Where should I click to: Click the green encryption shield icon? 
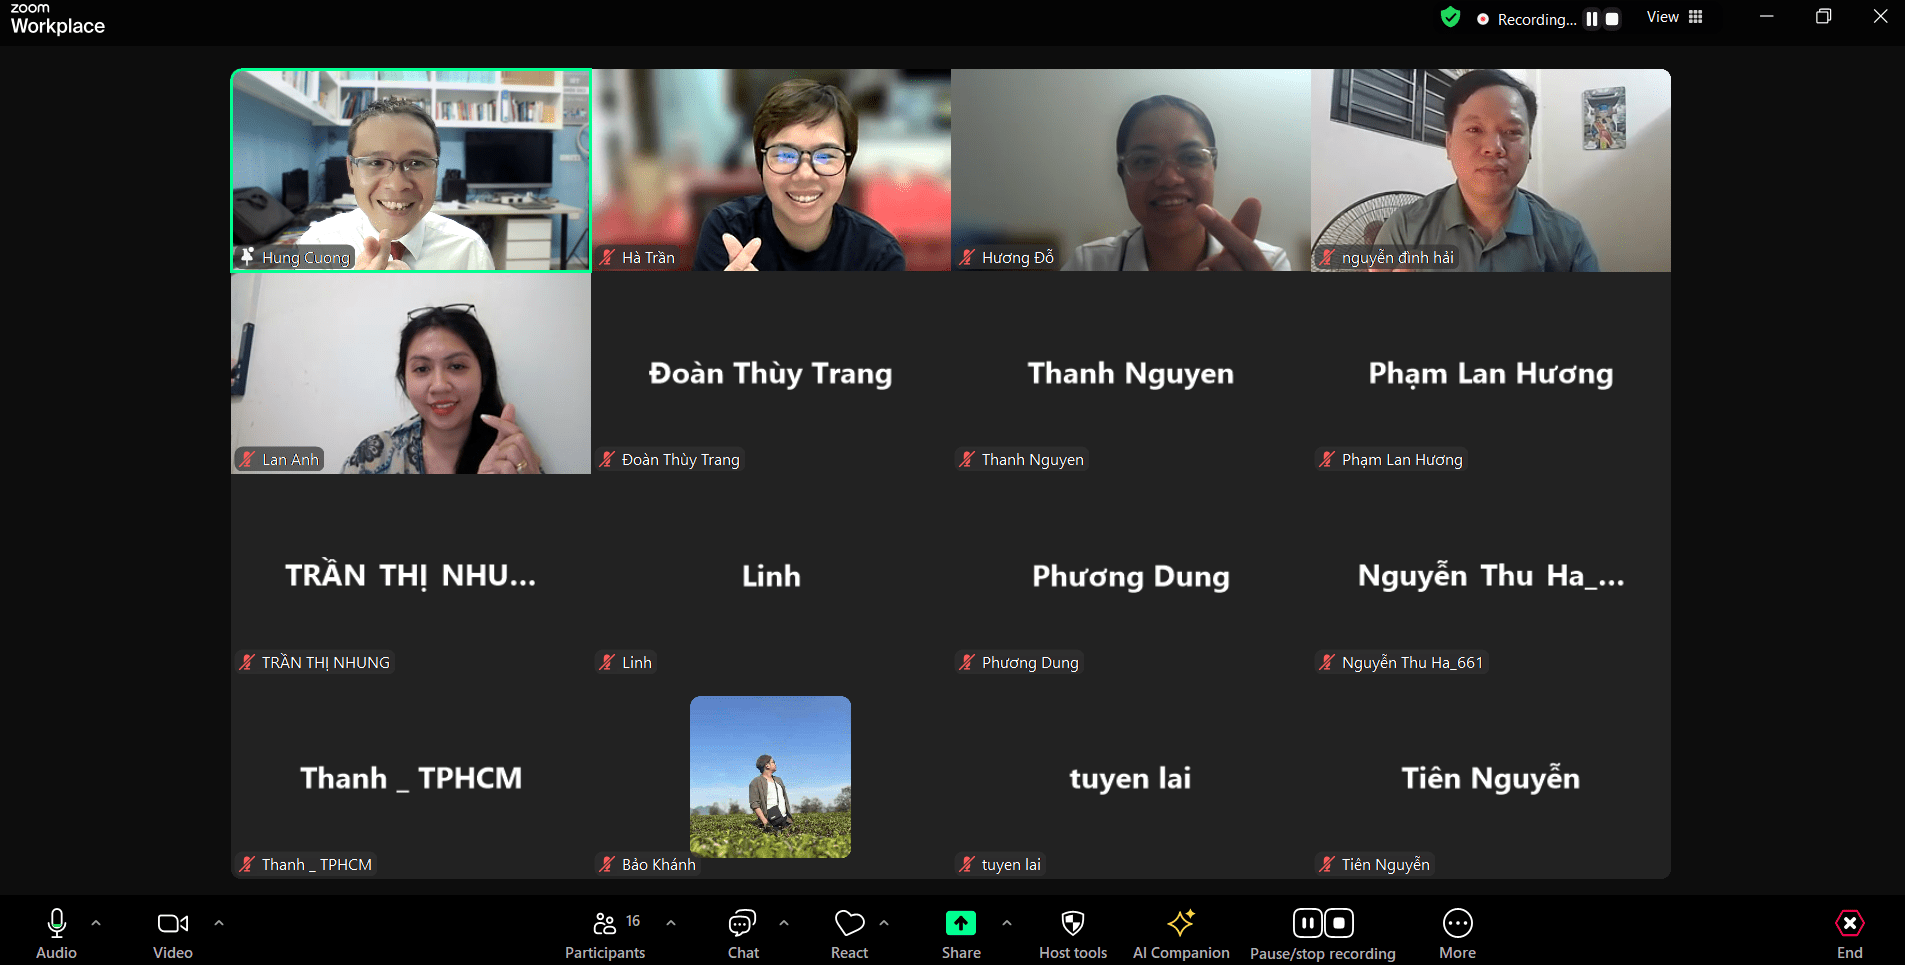1450,18
